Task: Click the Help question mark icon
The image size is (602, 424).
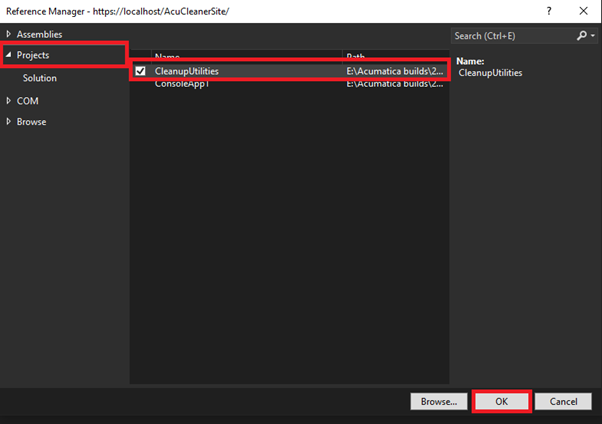Action: click(x=548, y=9)
